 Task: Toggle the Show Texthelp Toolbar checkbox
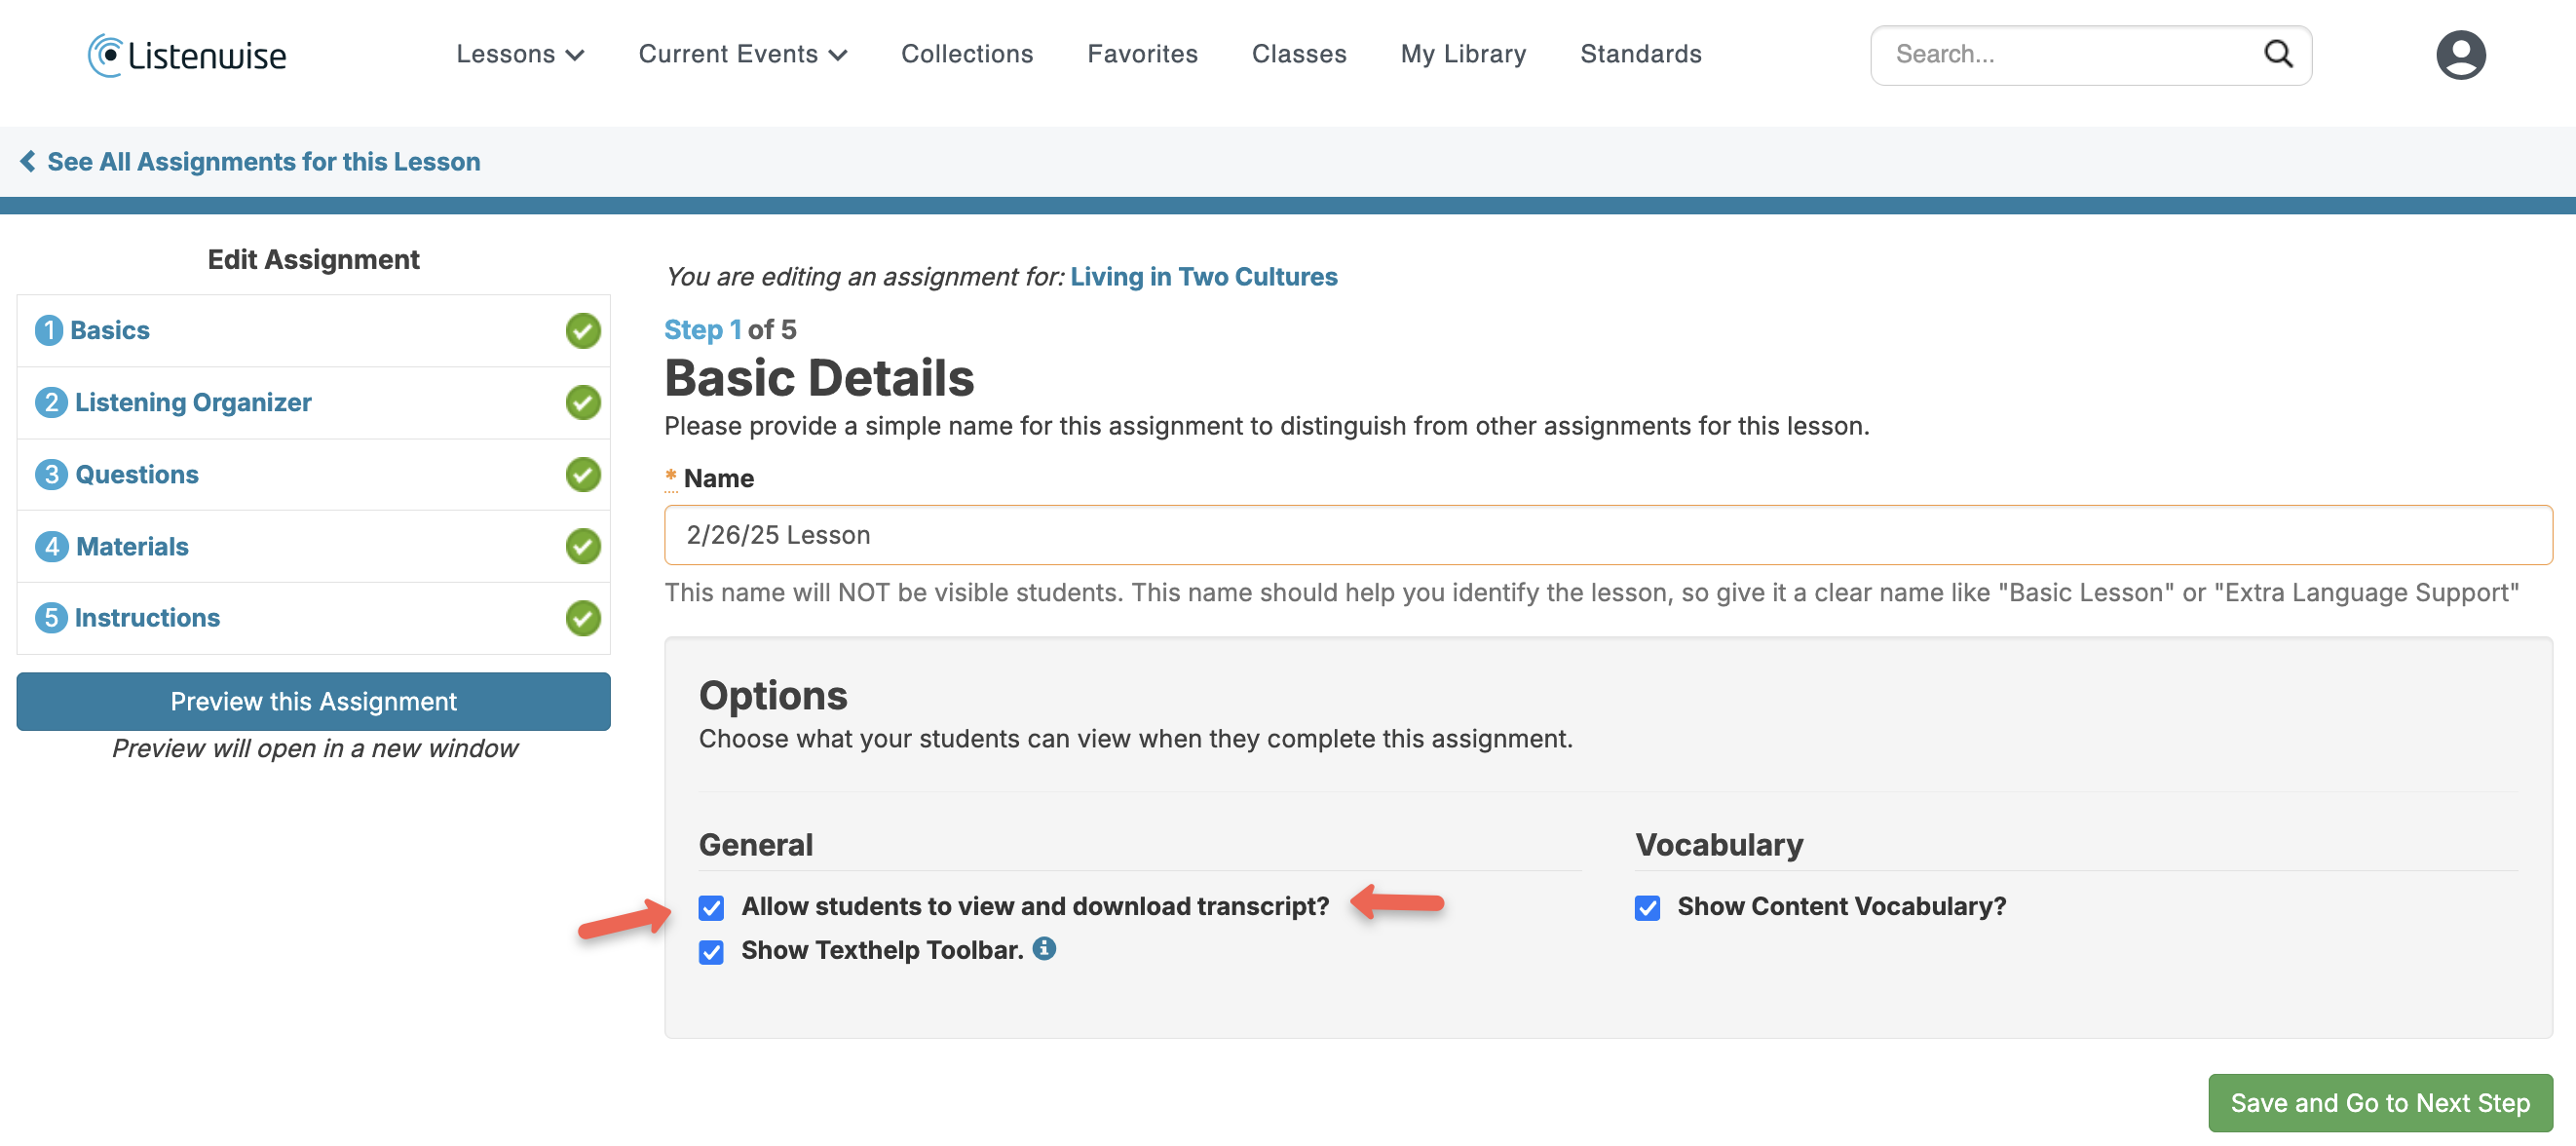pyautogui.click(x=711, y=952)
